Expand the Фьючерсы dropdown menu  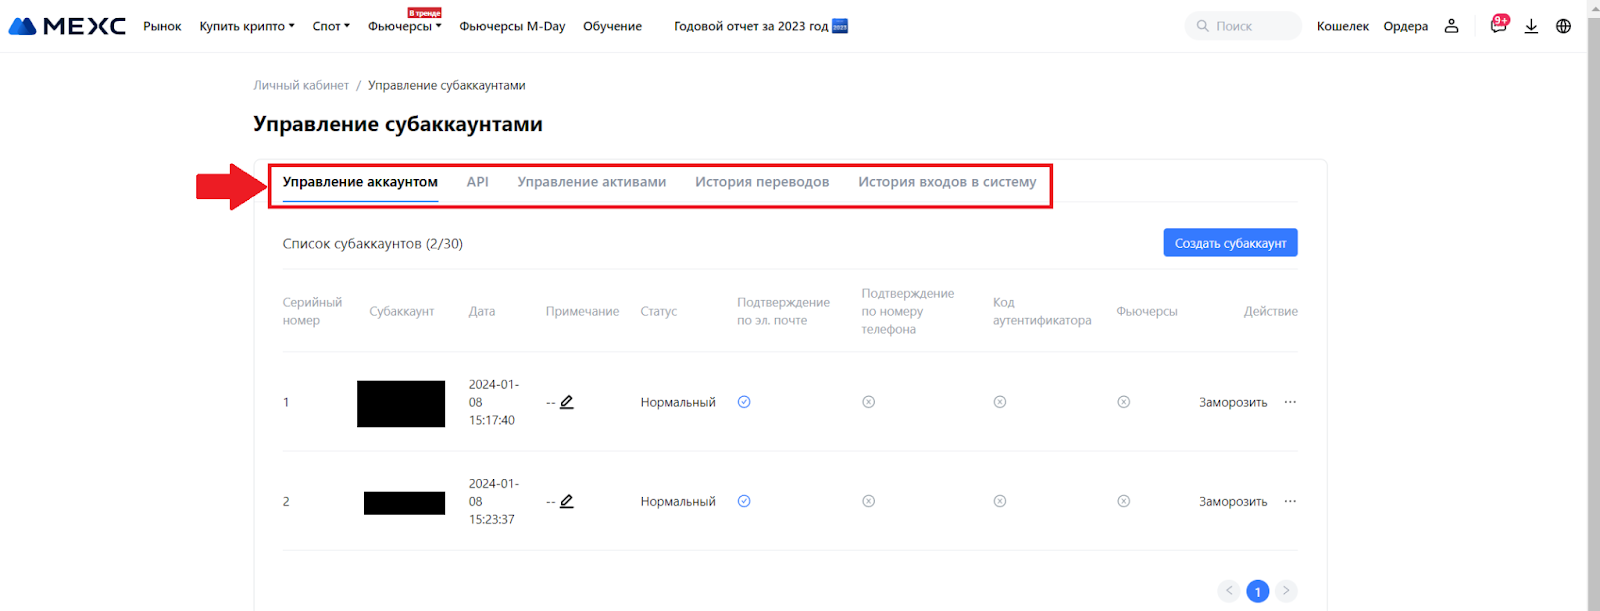pos(404,26)
